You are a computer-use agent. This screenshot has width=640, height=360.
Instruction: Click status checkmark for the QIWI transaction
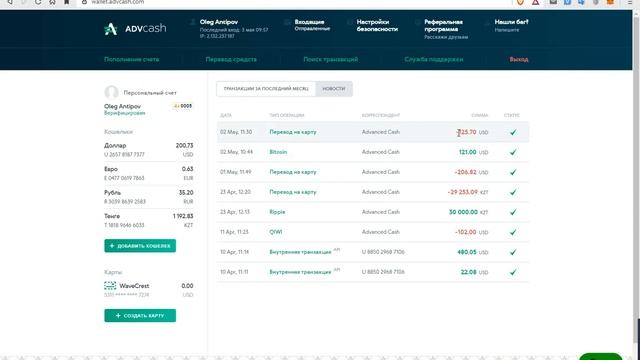513,232
